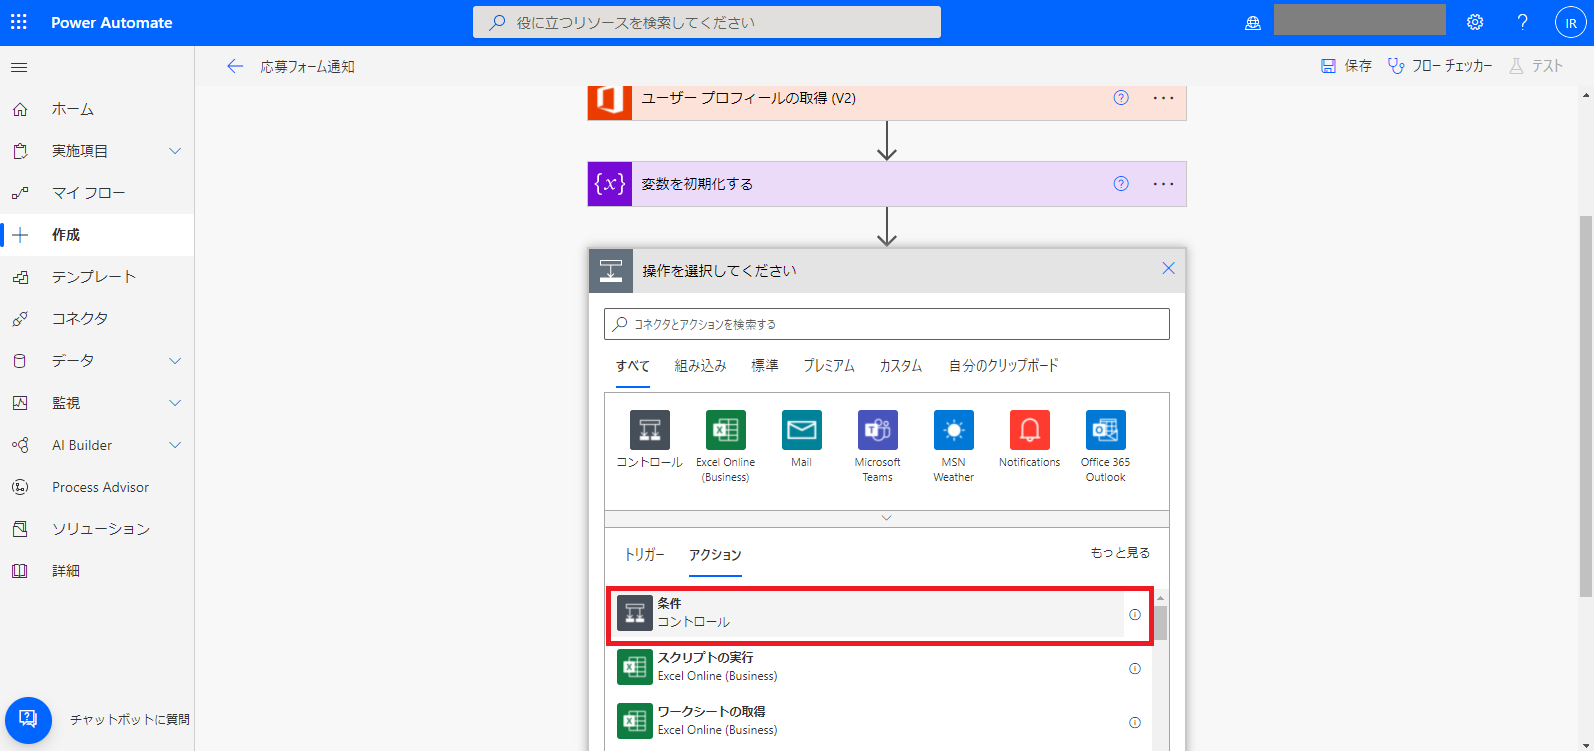Click the チャットボットに質問 label
The width and height of the screenshot is (1594, 751).
click(130, 720)
